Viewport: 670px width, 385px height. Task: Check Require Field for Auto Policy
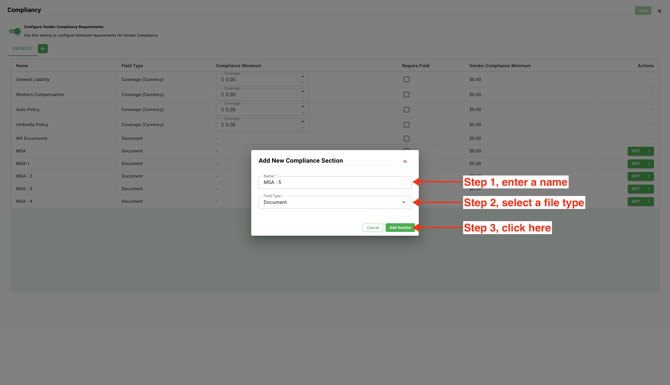pyautogui.click(x=406, y=110)
